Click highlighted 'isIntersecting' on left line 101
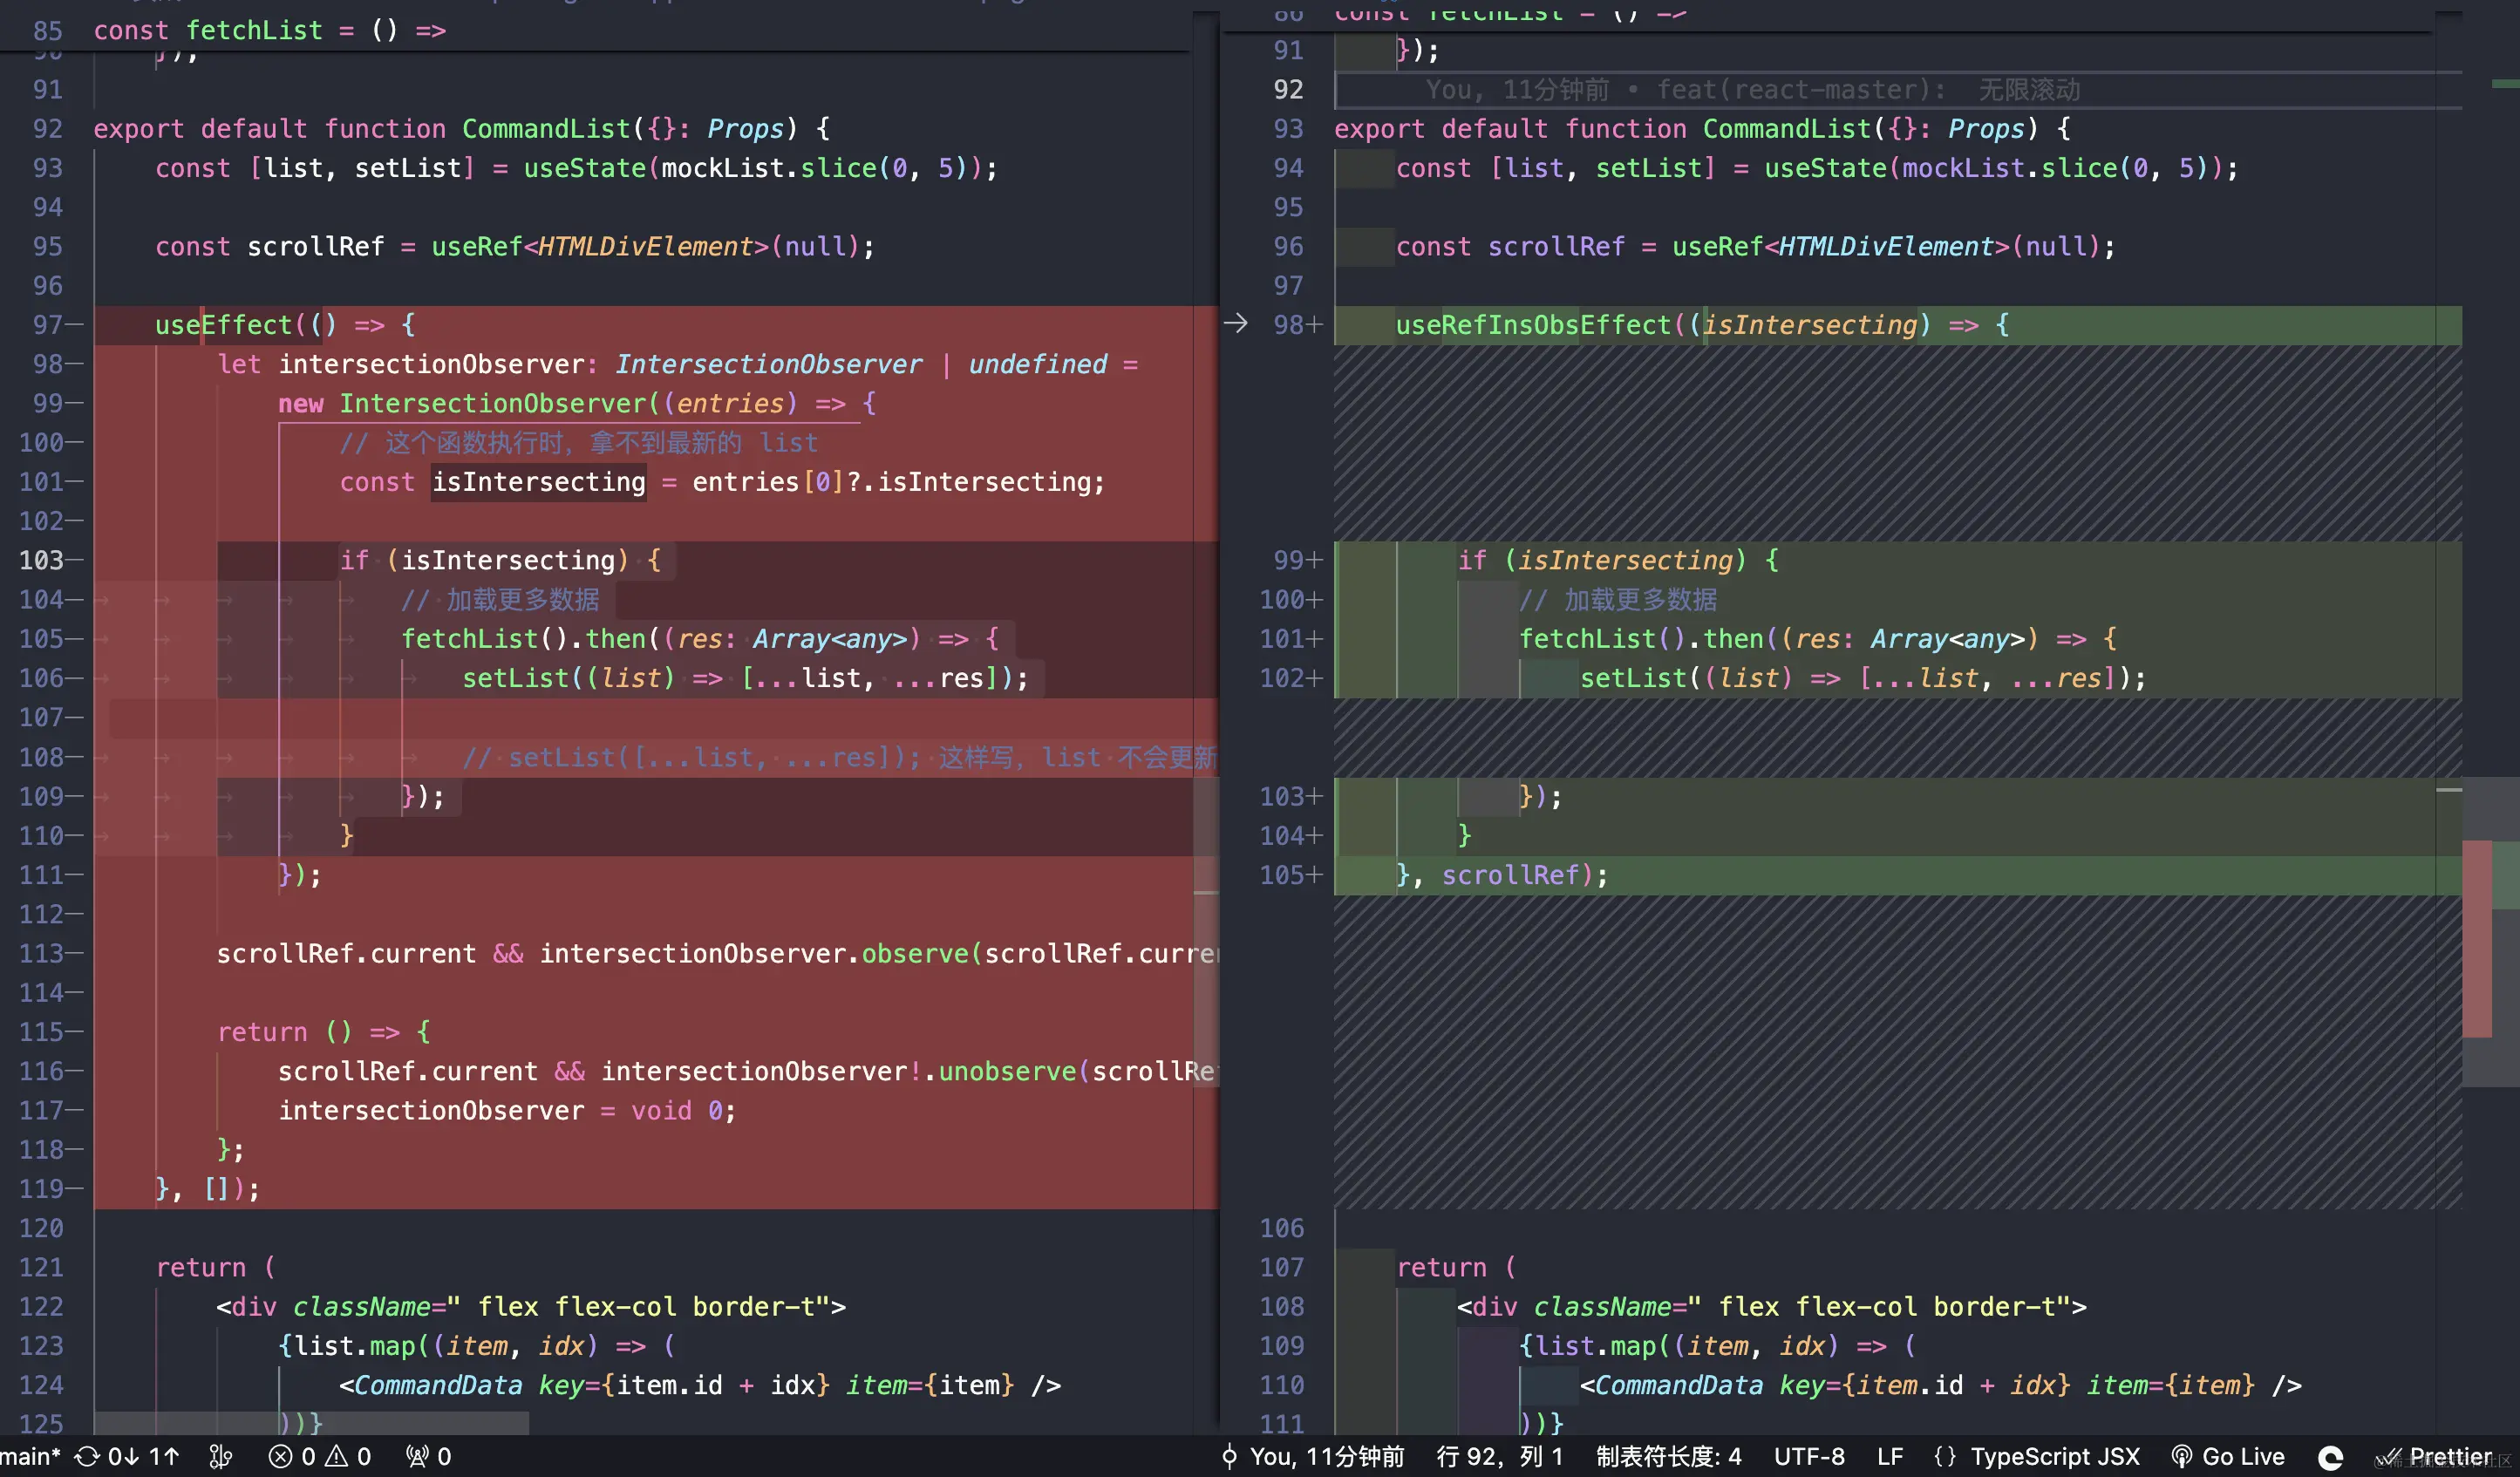 point(539,482)
